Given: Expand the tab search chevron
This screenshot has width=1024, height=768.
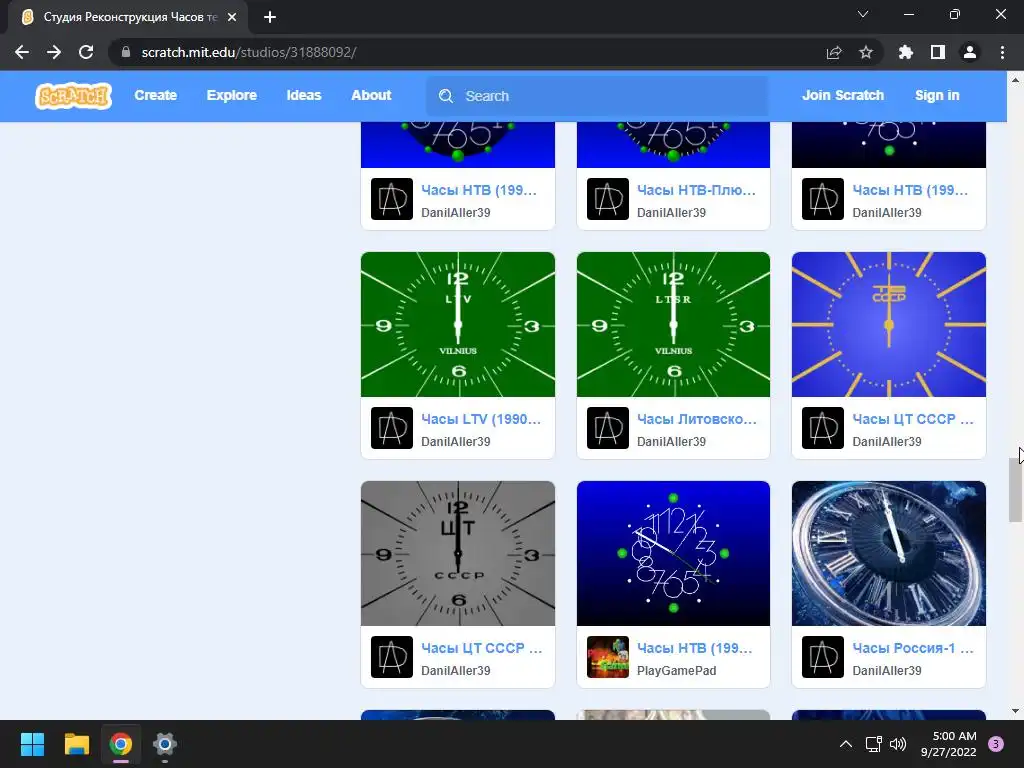Looking at the screenshot, I should coord(863,14).
